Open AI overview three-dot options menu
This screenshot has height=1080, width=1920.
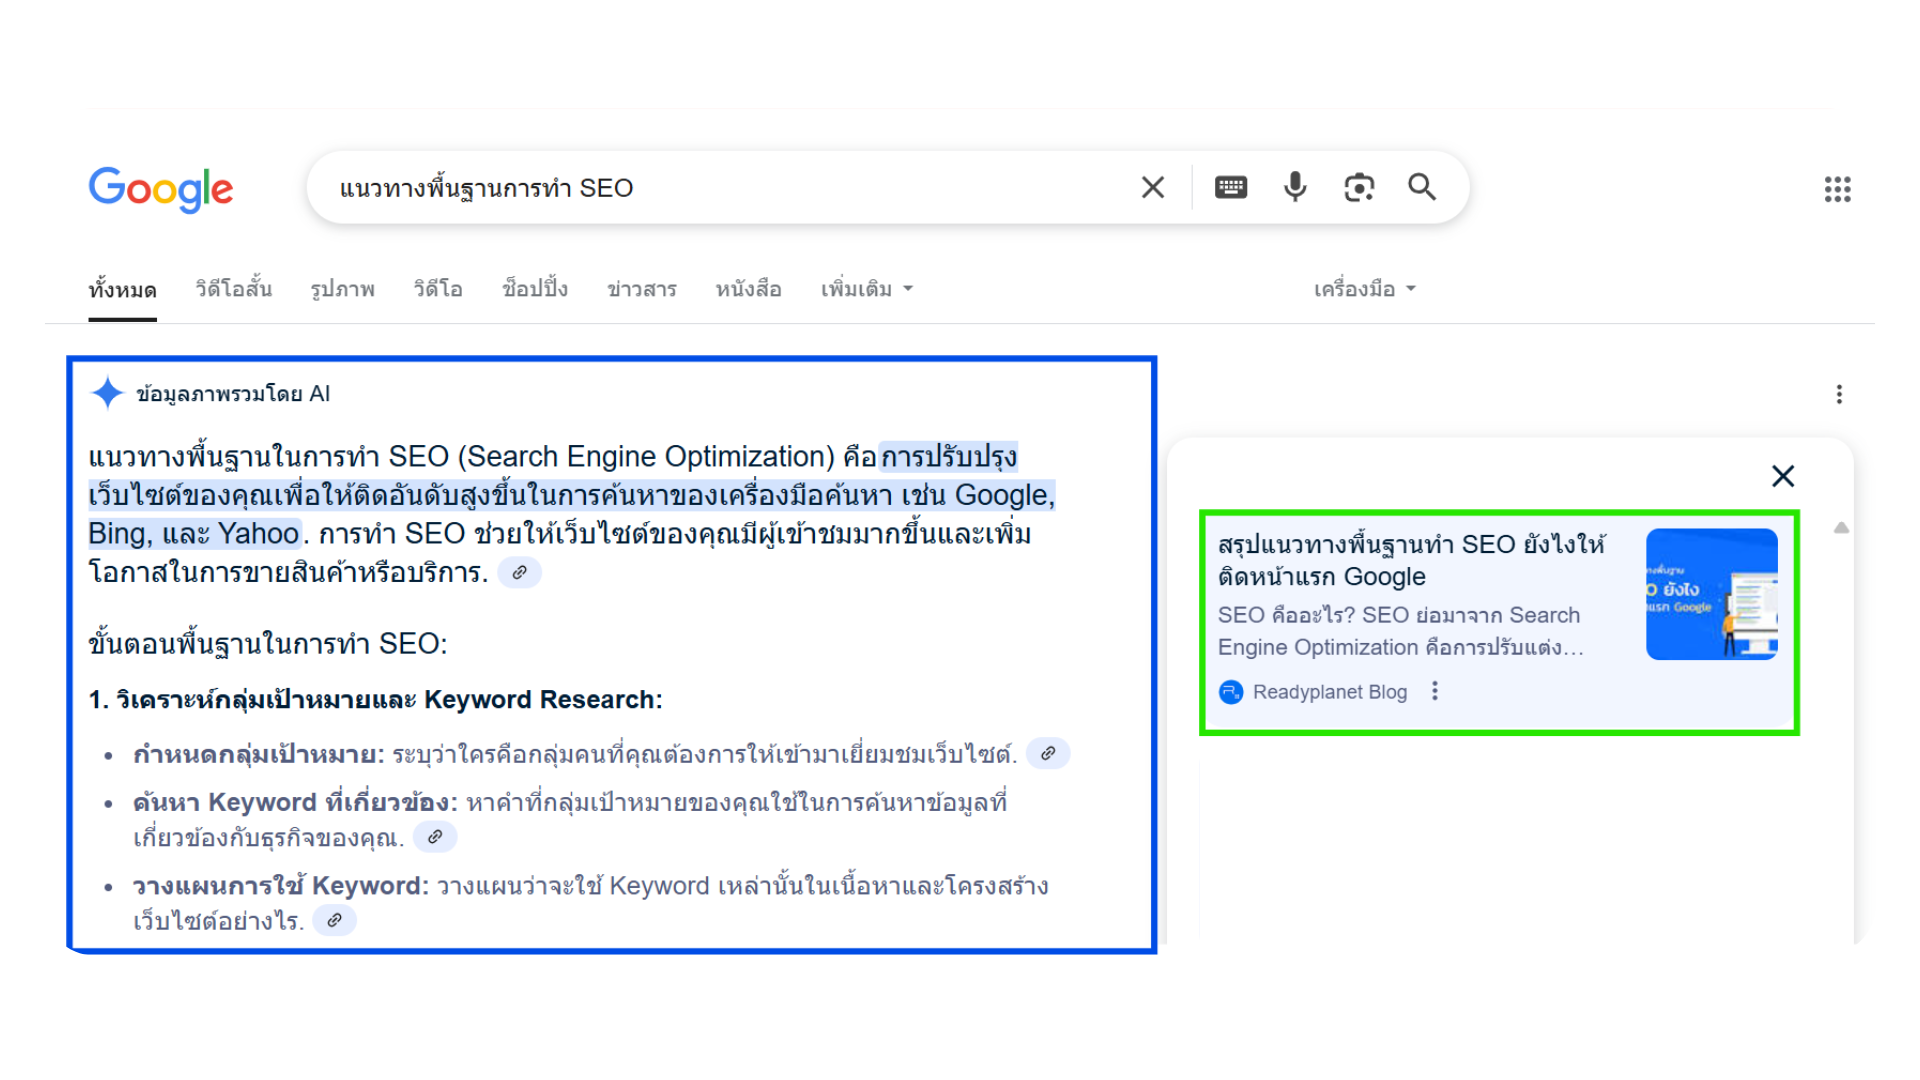tap(1839, 394)
